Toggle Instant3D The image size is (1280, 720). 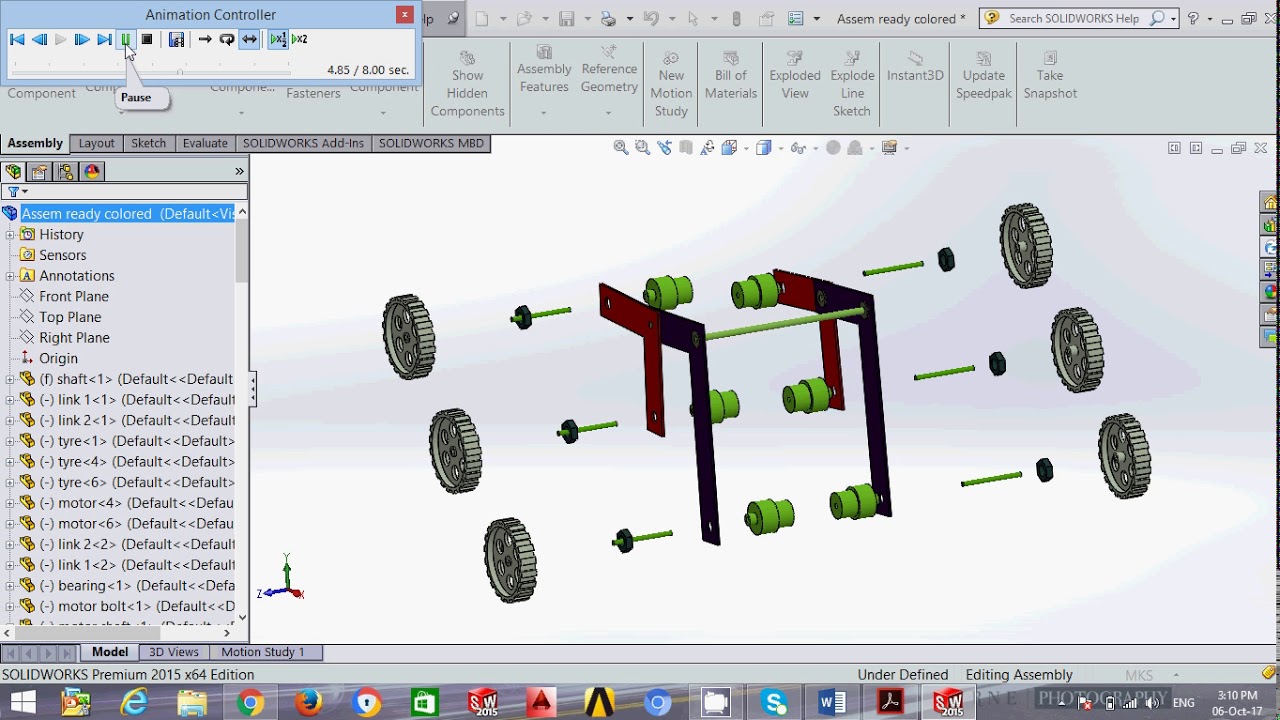[x=915, y=66]
